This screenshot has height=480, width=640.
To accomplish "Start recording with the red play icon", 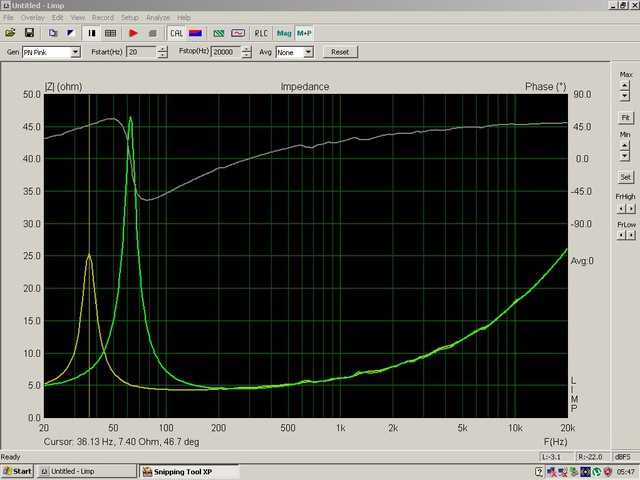I will click(x=133, y=33).
